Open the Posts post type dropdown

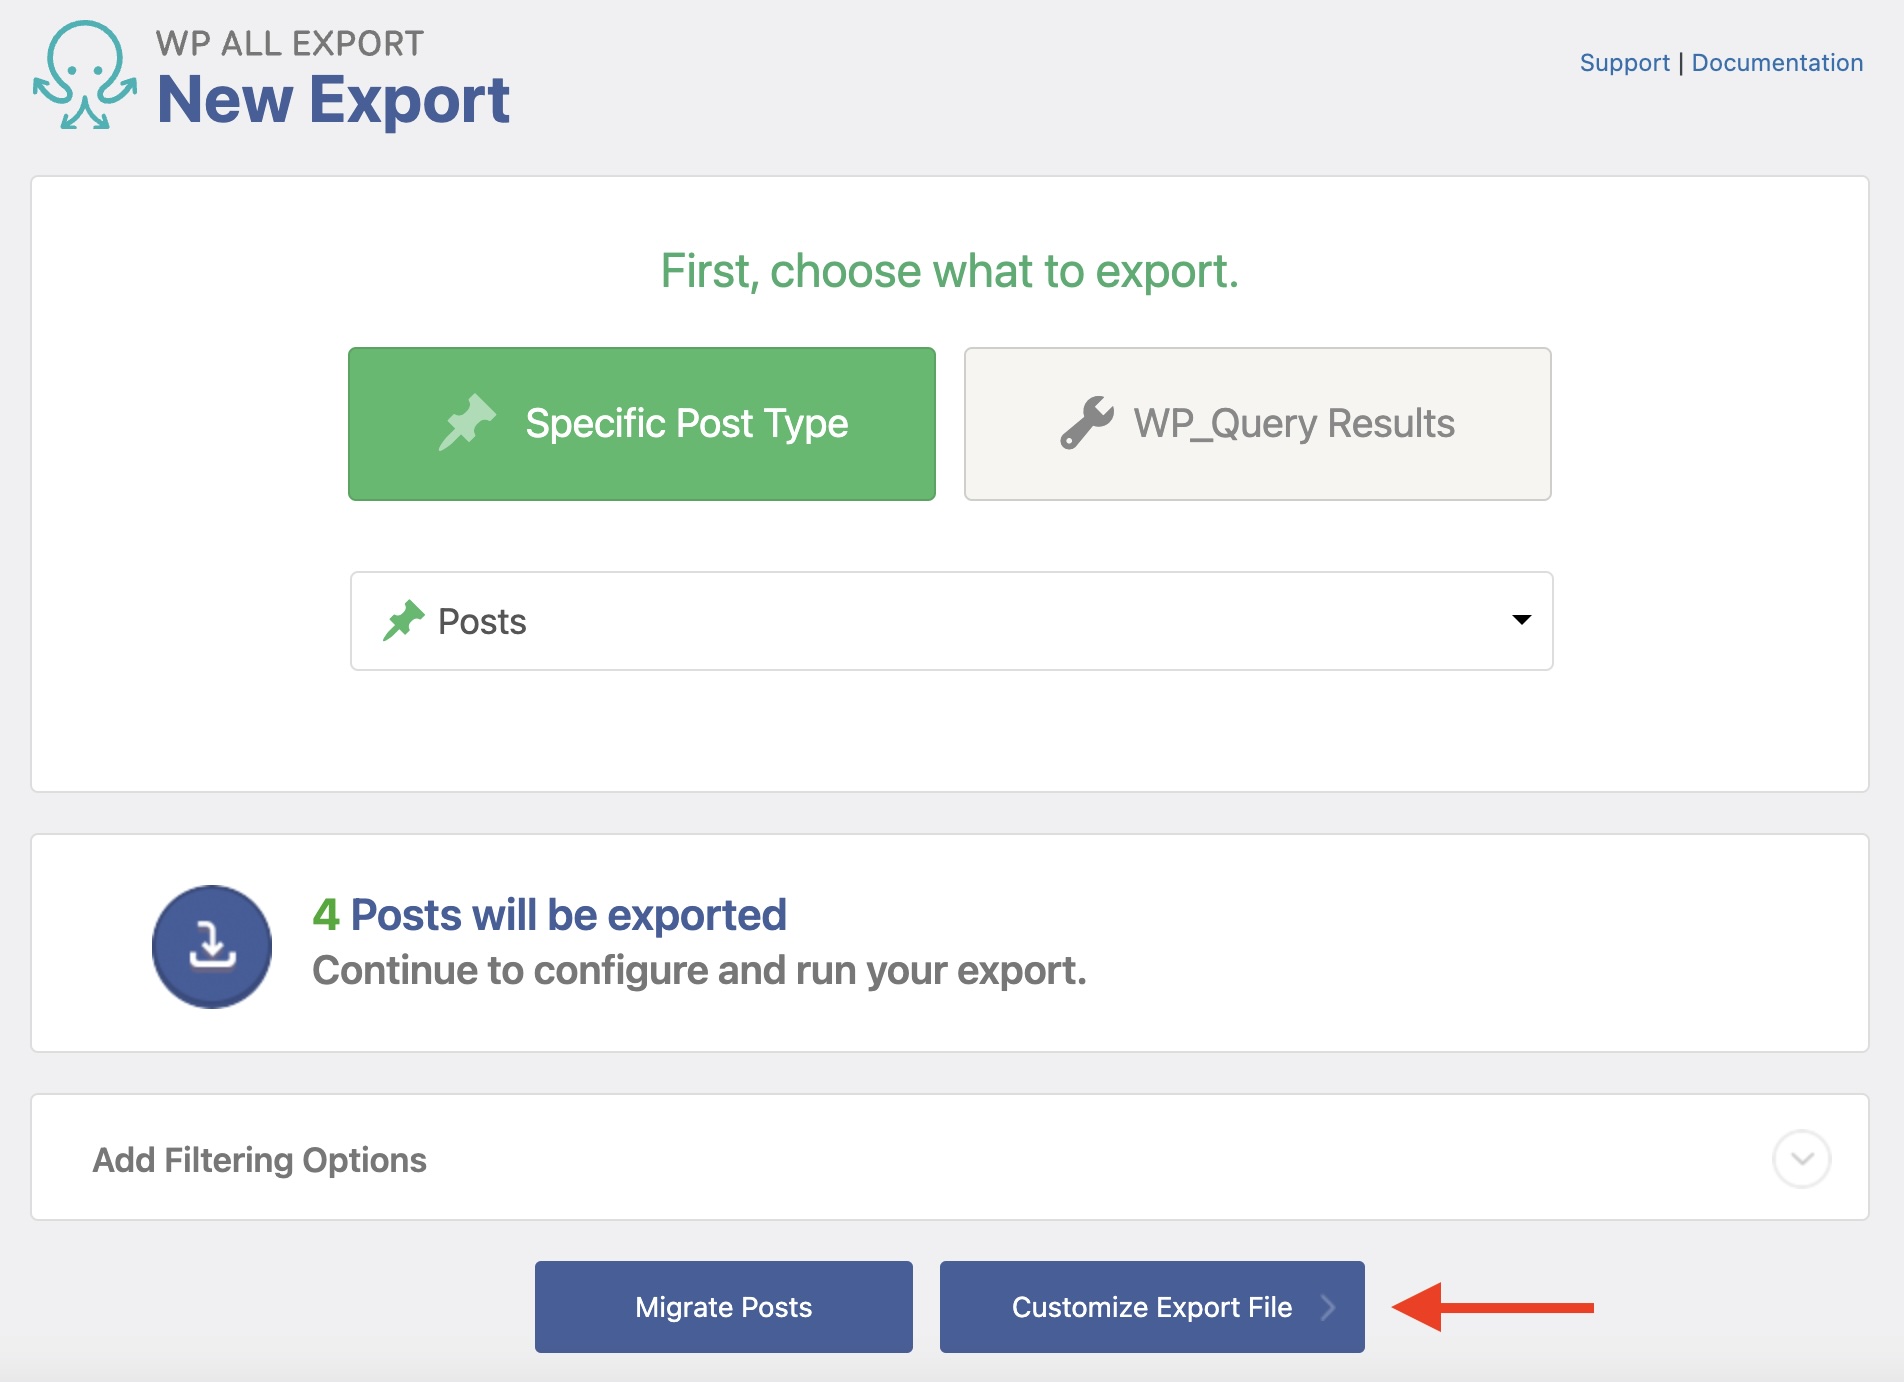[950, 621]
